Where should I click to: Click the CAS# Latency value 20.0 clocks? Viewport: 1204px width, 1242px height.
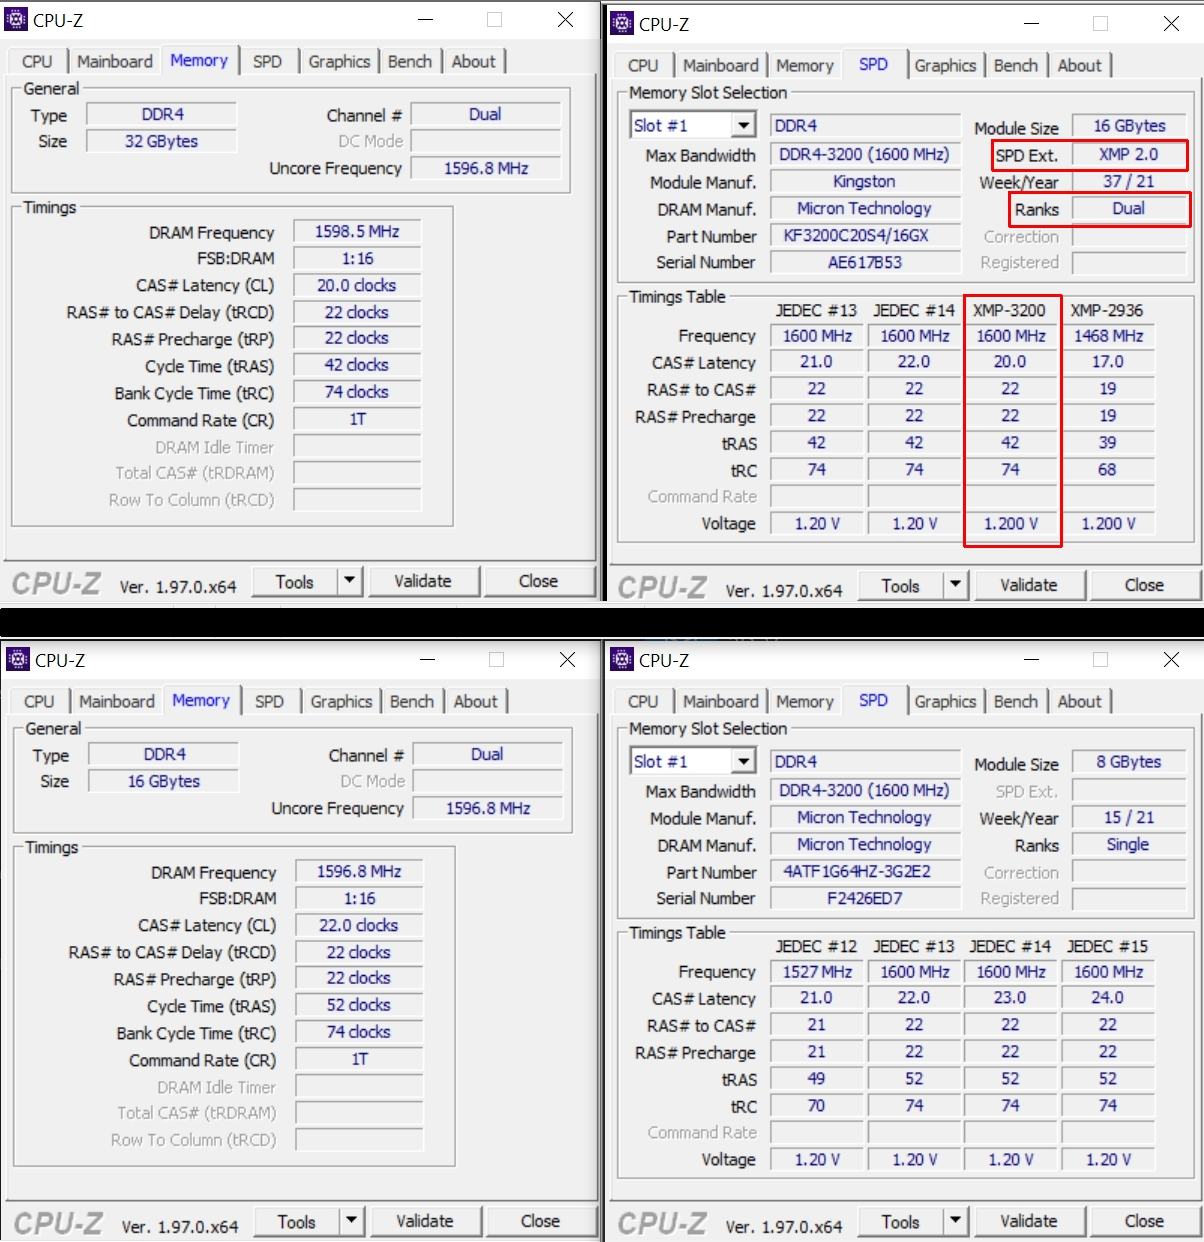tap(357, 285)
